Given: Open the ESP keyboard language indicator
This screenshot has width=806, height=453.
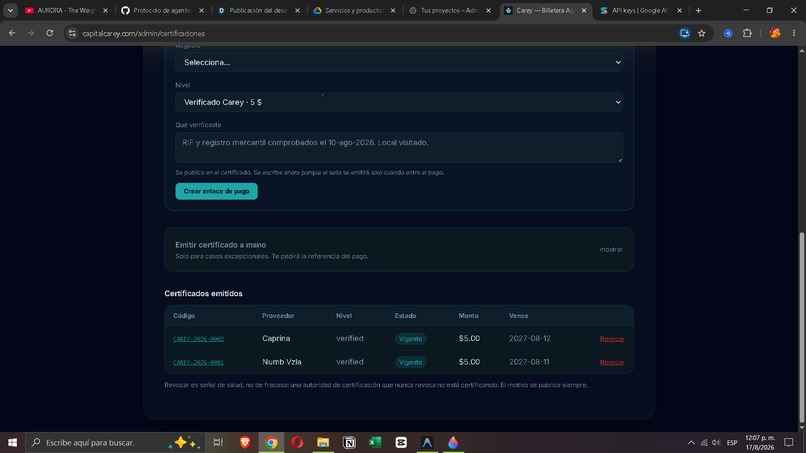Looking at the screenshot, I should pos(732,442).
